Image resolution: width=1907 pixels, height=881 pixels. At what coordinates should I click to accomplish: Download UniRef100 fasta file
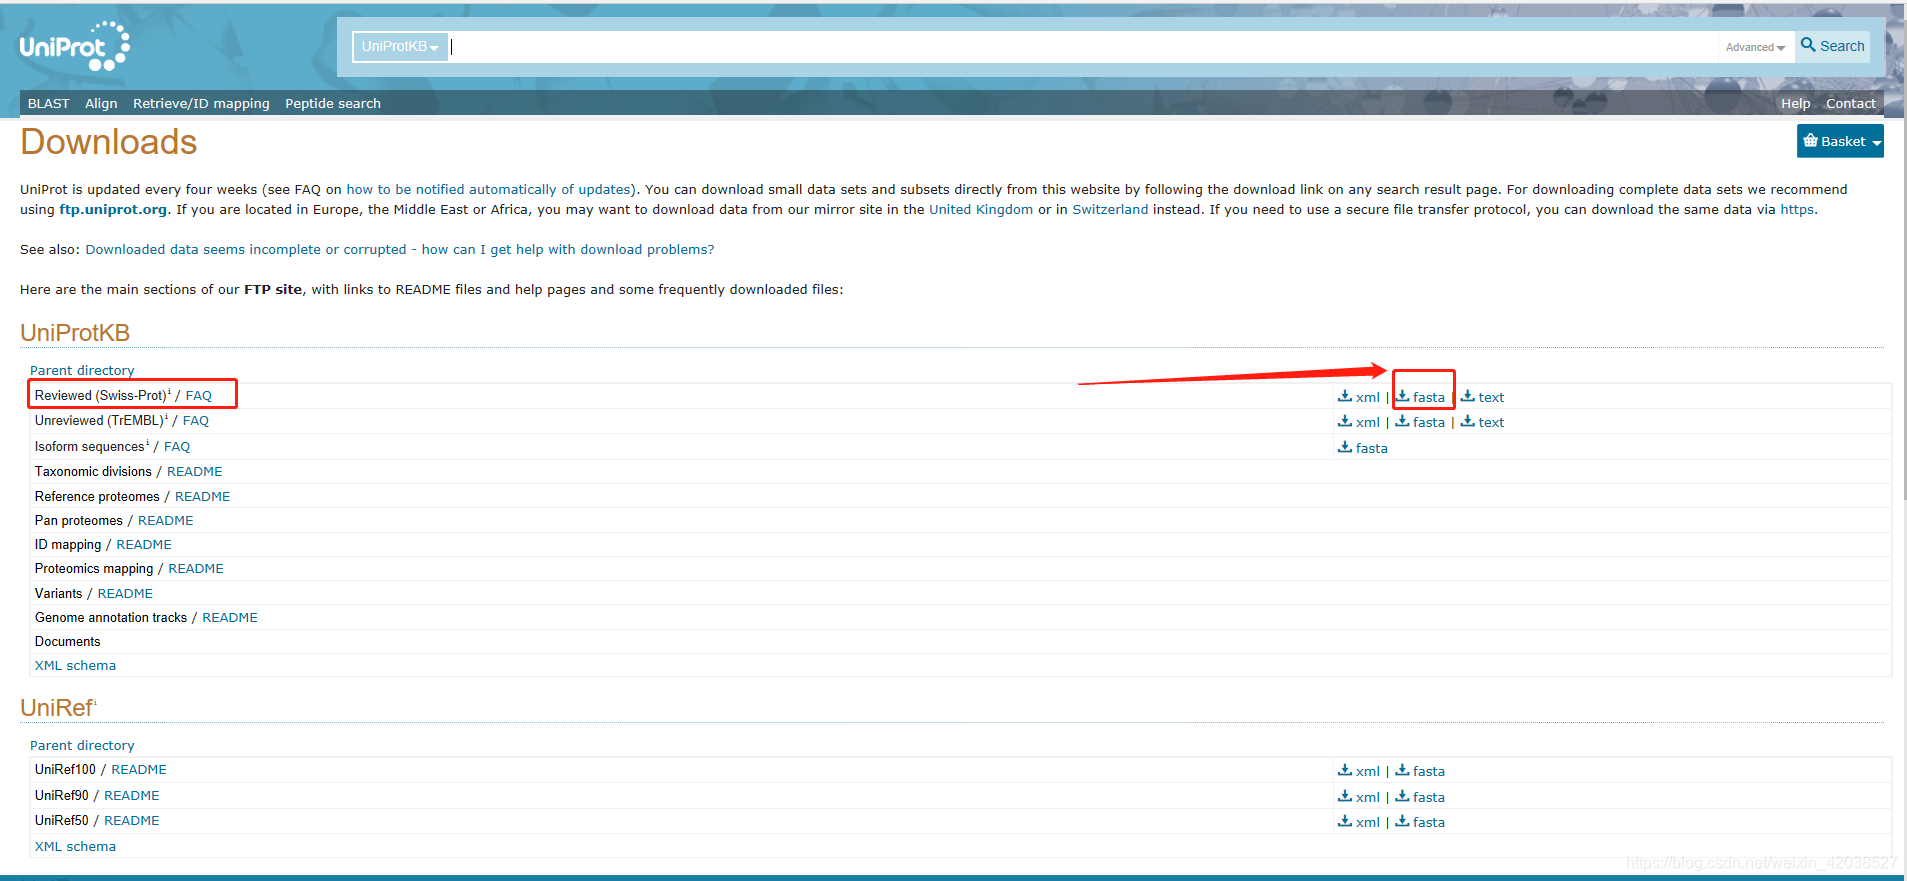click(x=1420, y=771)
